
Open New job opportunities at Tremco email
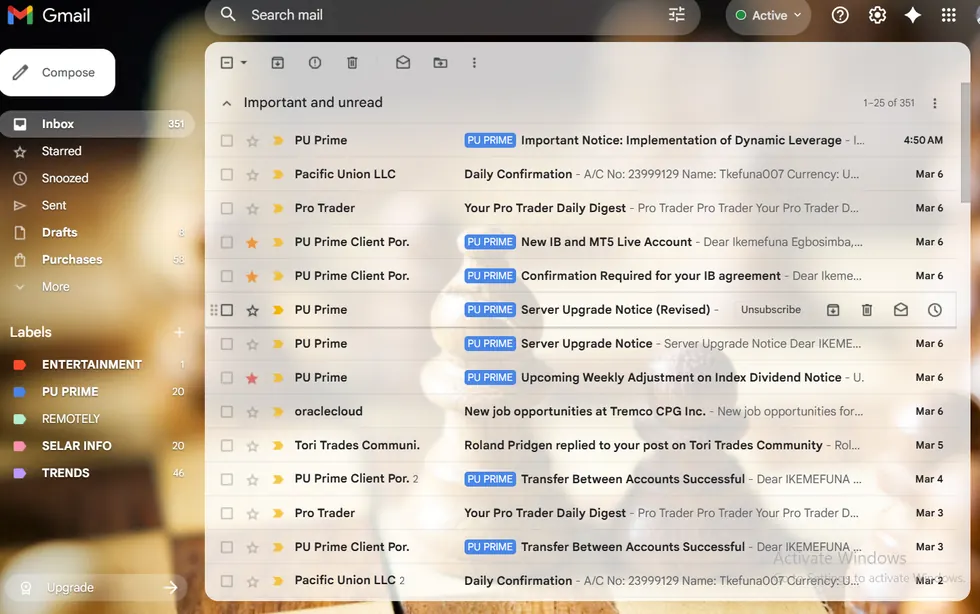pyautogui.click(x=581, y=411)
